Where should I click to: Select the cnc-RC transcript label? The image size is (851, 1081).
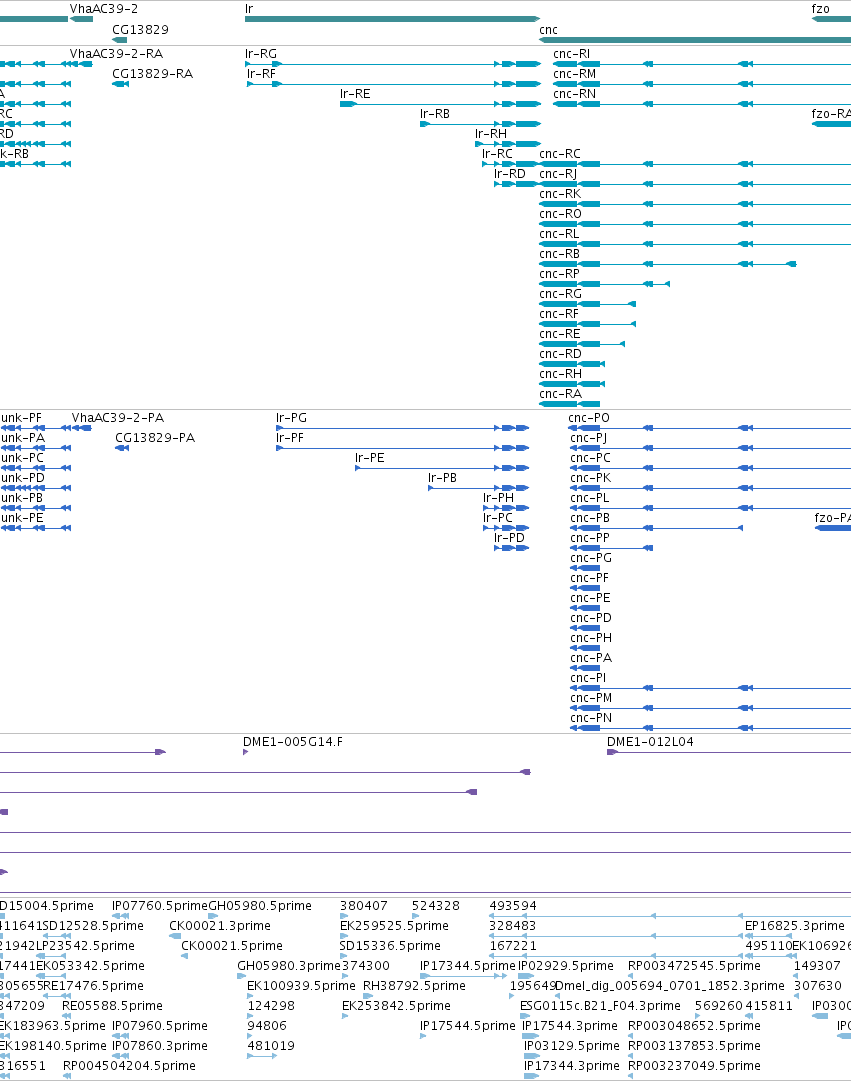pos(560,154)
